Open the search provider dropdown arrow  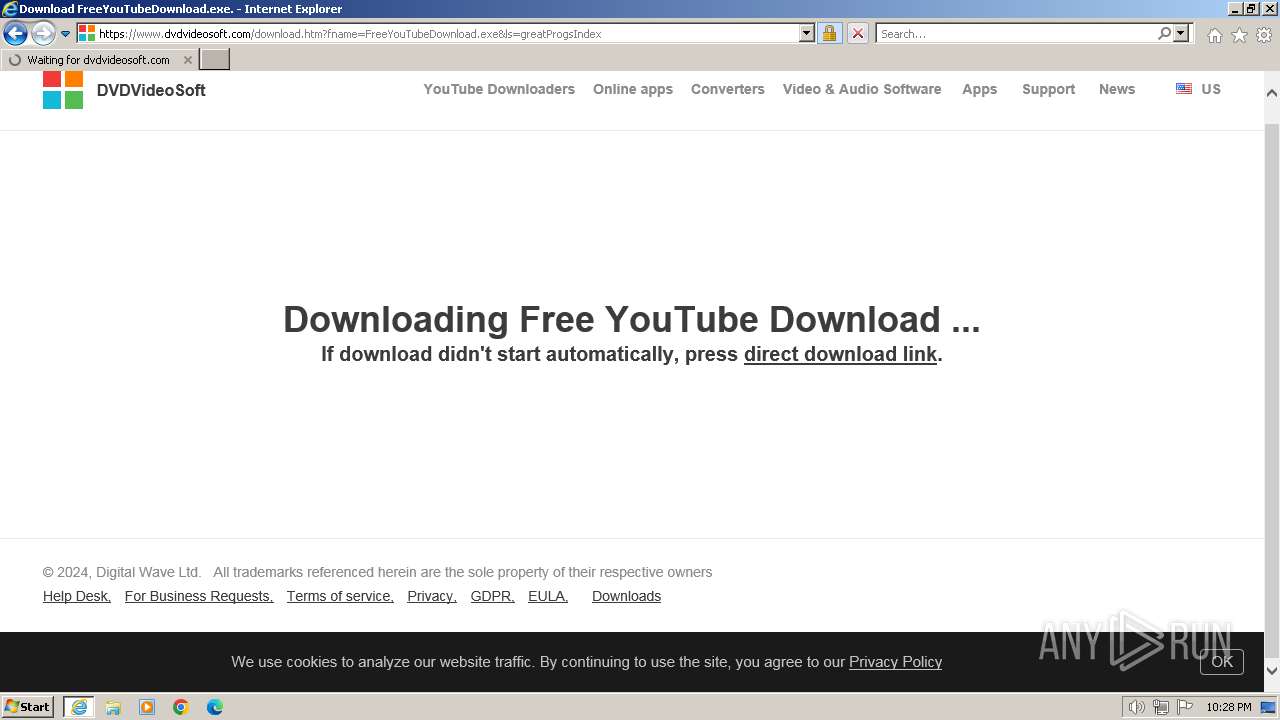[1181, 33]
